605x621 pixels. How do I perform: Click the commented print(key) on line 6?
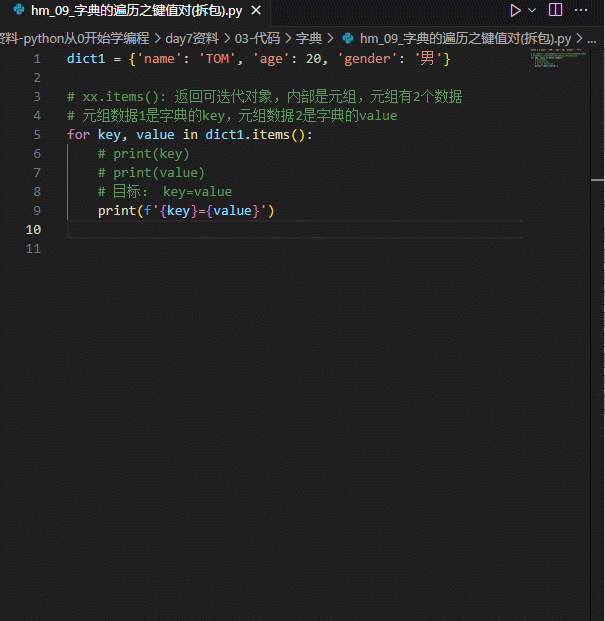coord(143,154)
